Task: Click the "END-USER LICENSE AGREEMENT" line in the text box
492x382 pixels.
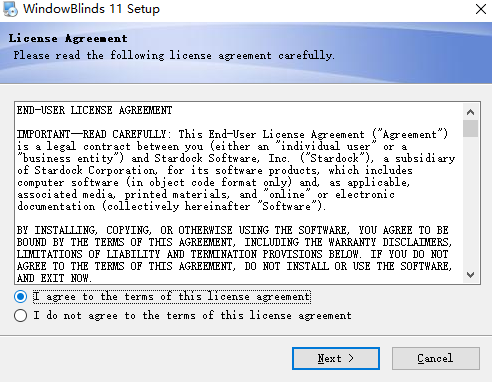Action: coord(94,110)
